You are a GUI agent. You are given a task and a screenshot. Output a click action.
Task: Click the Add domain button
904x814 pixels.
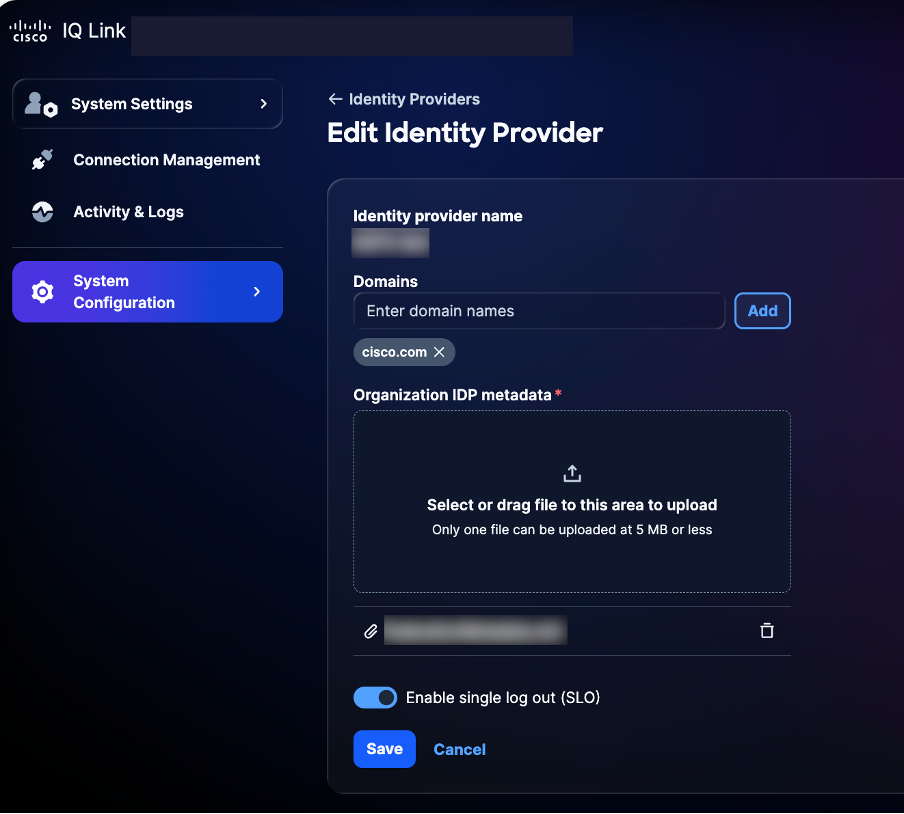(762, 311)
